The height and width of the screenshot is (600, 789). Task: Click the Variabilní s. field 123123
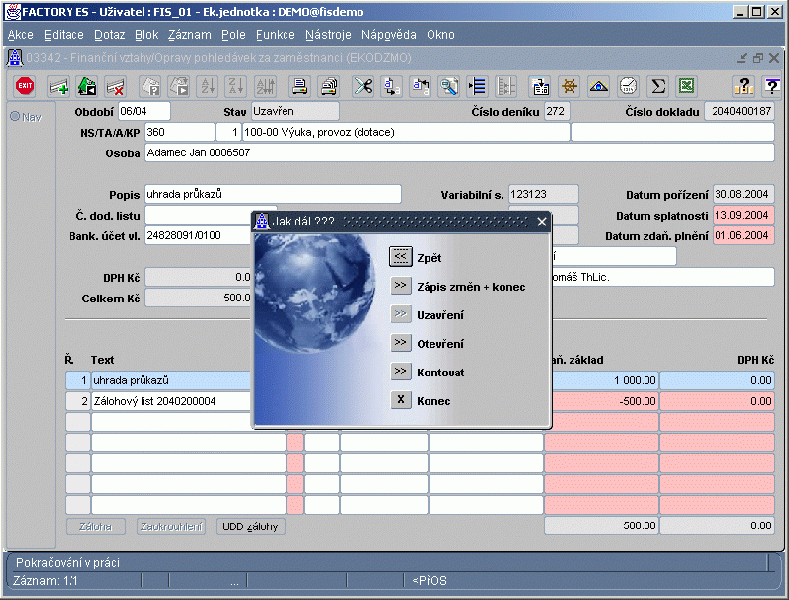(543, 194)
